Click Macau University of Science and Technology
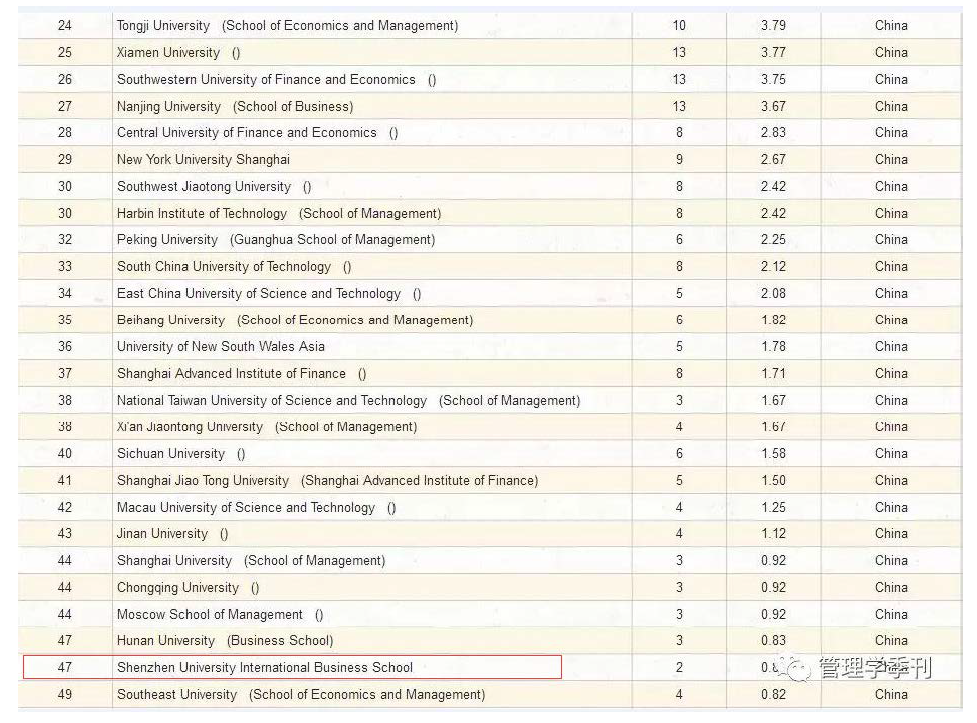 pyautogui.click(x=256, y=507)
